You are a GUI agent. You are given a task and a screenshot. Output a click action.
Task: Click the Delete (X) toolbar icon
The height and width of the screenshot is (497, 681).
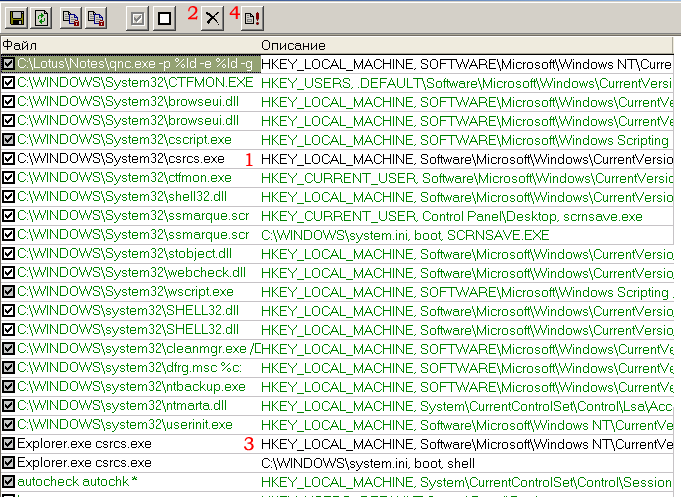[212, 18]
